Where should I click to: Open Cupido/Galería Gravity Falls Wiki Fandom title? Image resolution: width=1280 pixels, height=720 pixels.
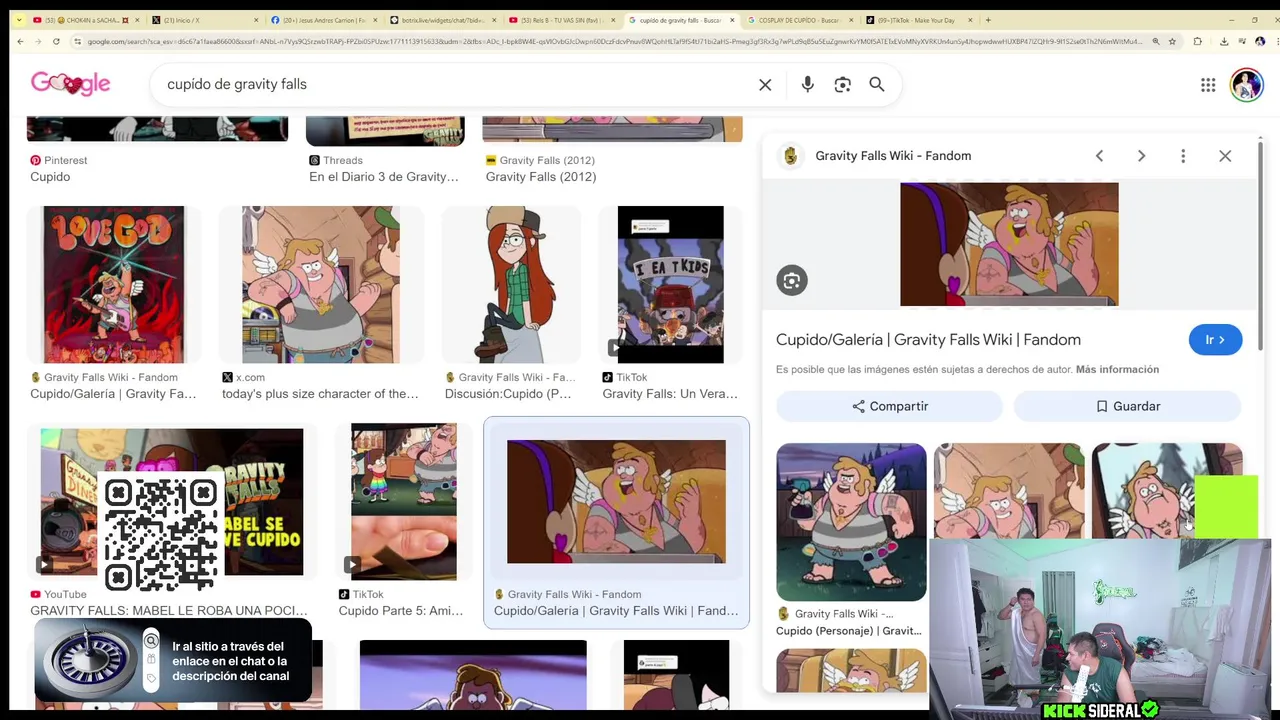pos(928,340)
